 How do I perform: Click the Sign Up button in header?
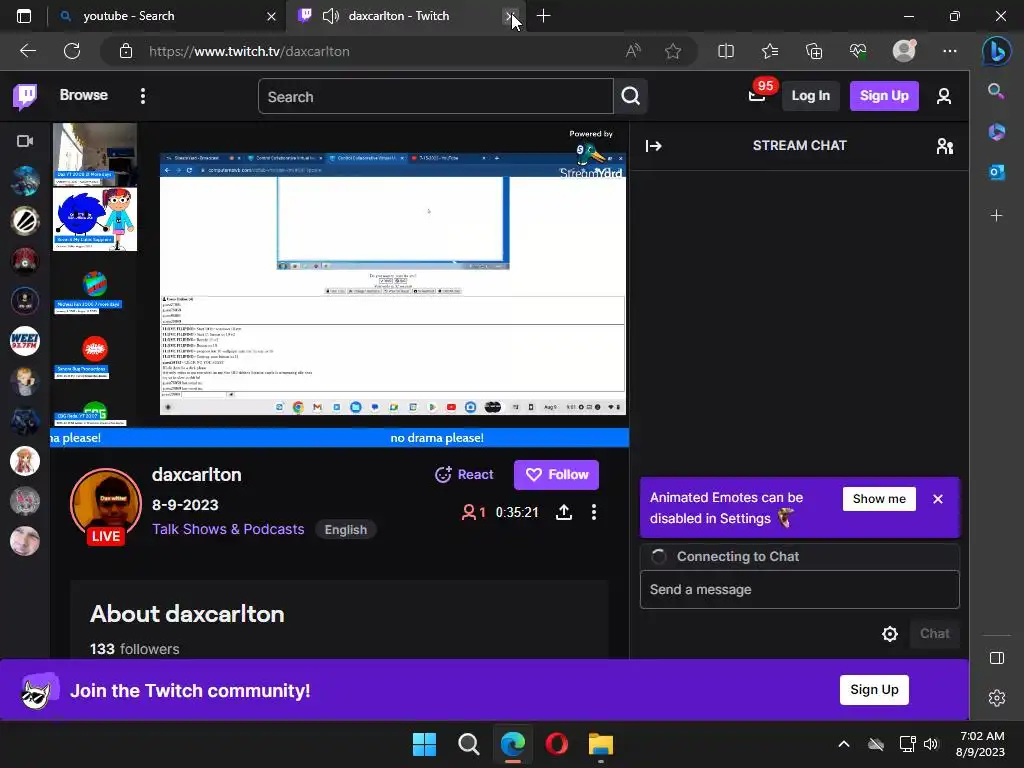coord(884,96)
